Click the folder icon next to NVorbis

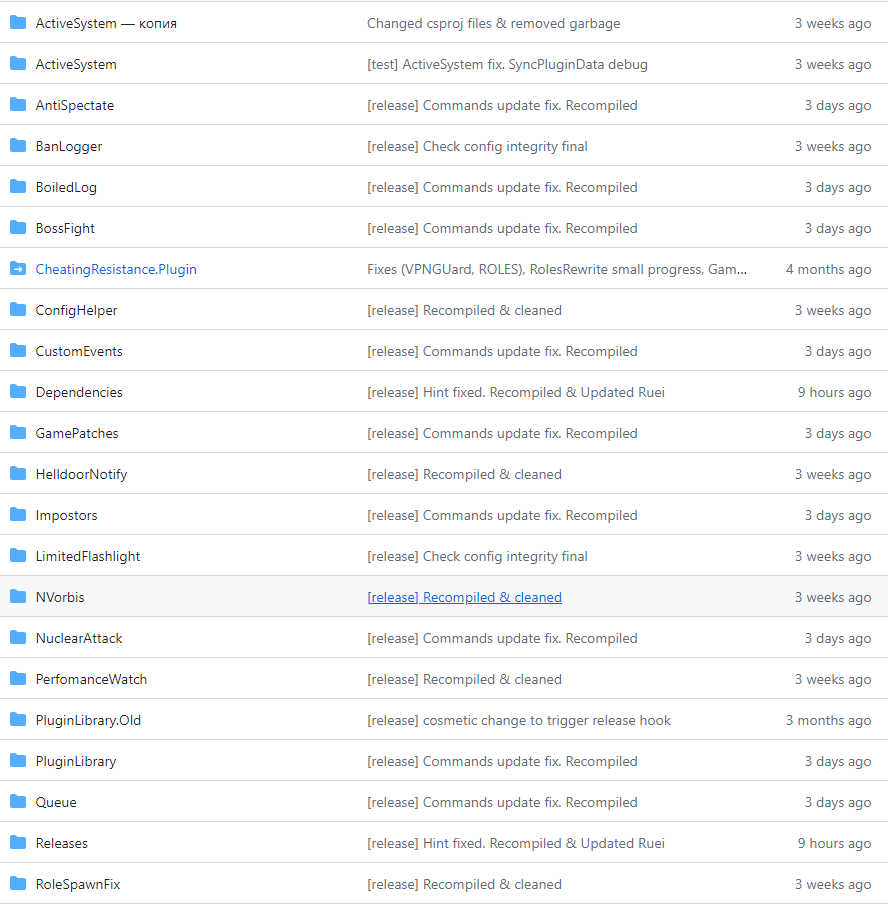(18, 597)
